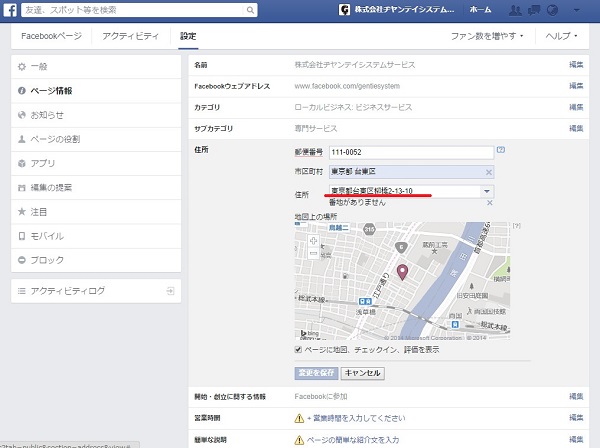Click the activity log exit arrow icon
Image resolution: width=600 pixels, height=448 pixels.
[170, 291]
